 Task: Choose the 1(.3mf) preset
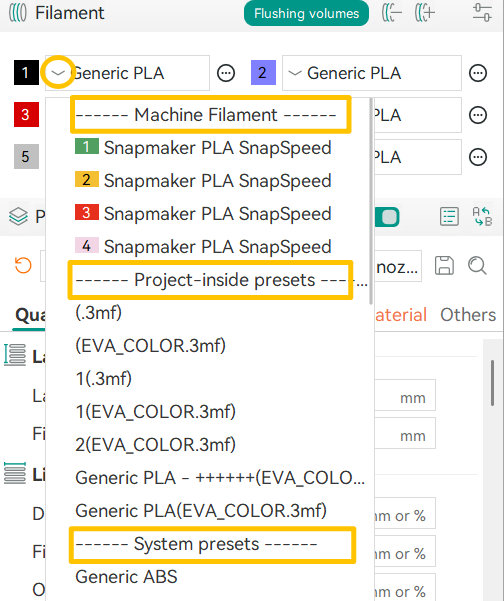103,379
